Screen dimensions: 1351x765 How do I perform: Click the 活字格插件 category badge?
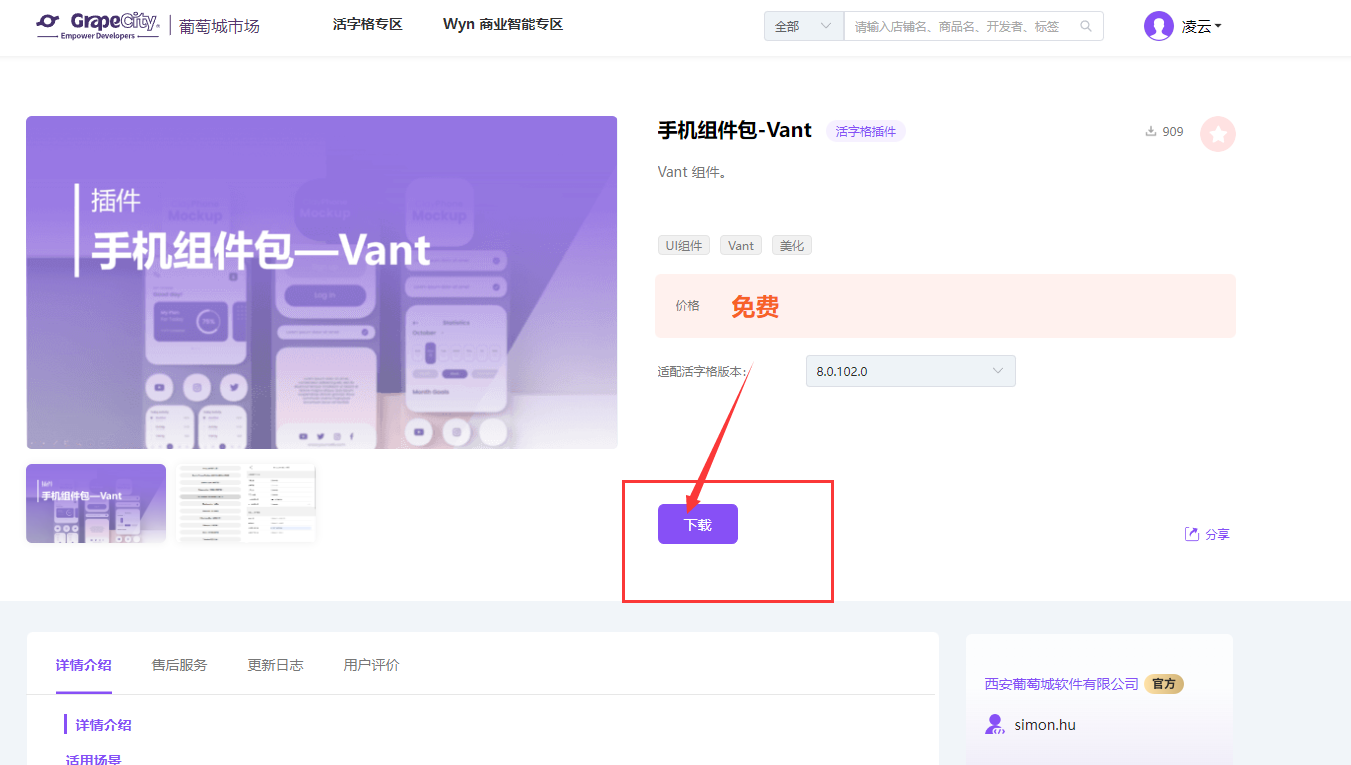pyautogui.click(x=866, y=131)
